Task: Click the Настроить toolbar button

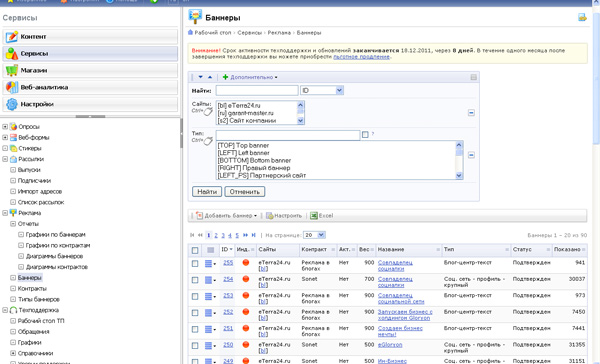Action: coord(284,215)
